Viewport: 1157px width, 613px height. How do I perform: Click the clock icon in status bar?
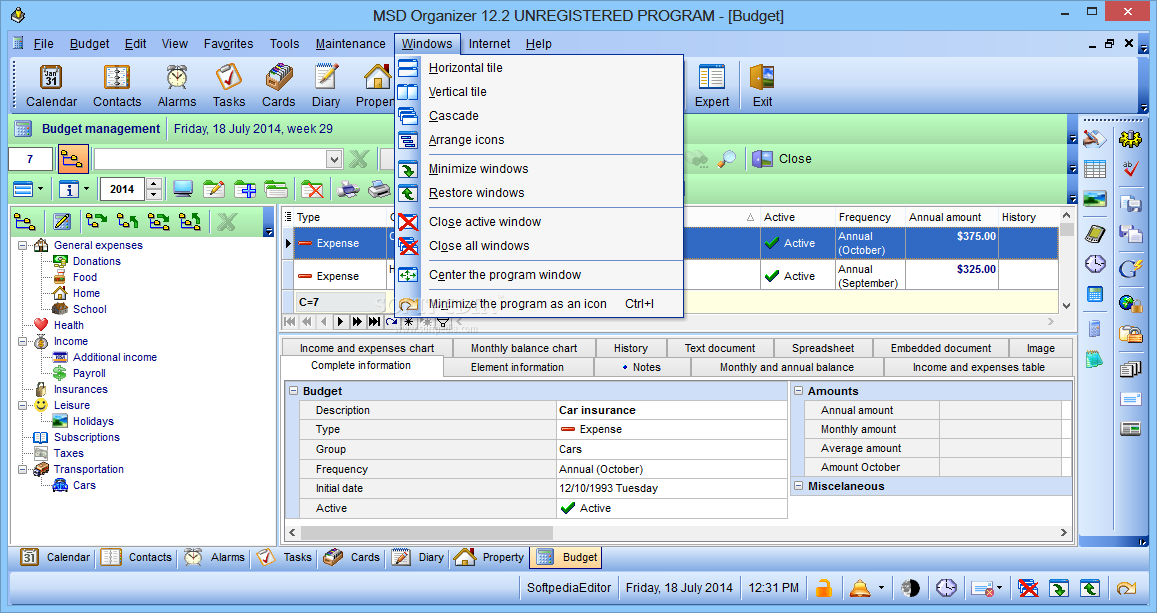coord(946,588)
